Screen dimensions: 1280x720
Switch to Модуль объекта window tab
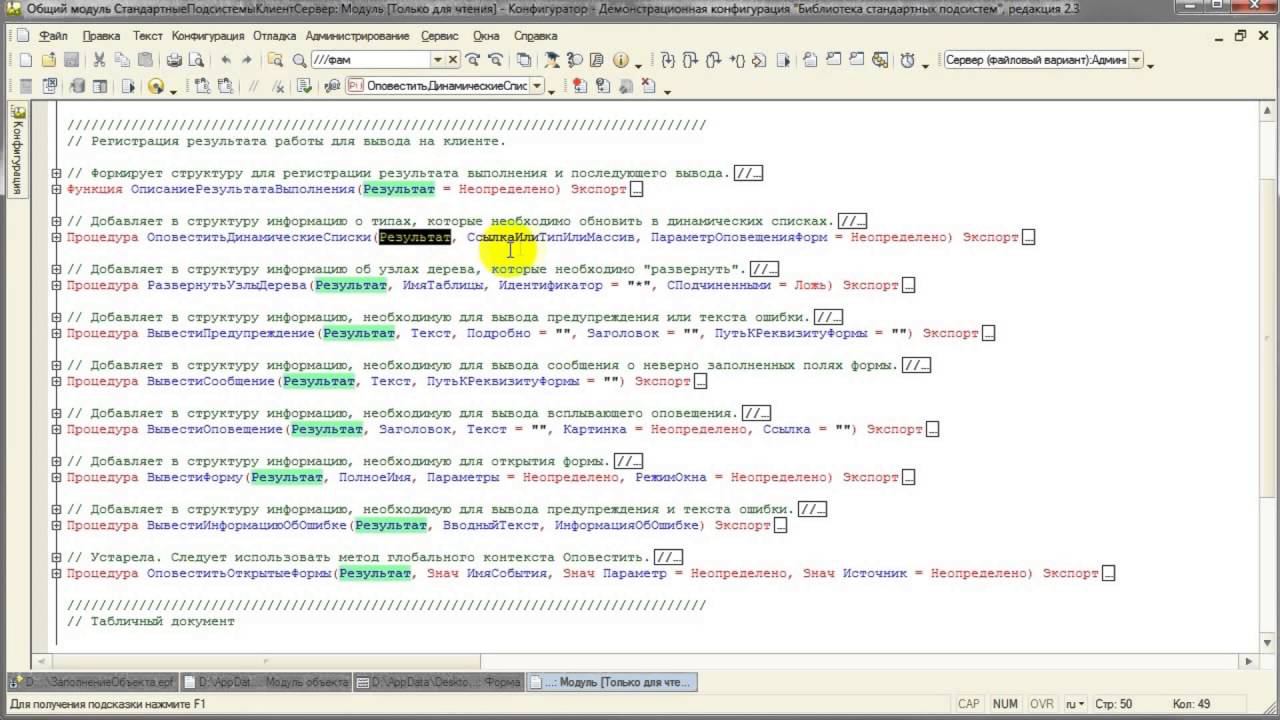[265, 682]
